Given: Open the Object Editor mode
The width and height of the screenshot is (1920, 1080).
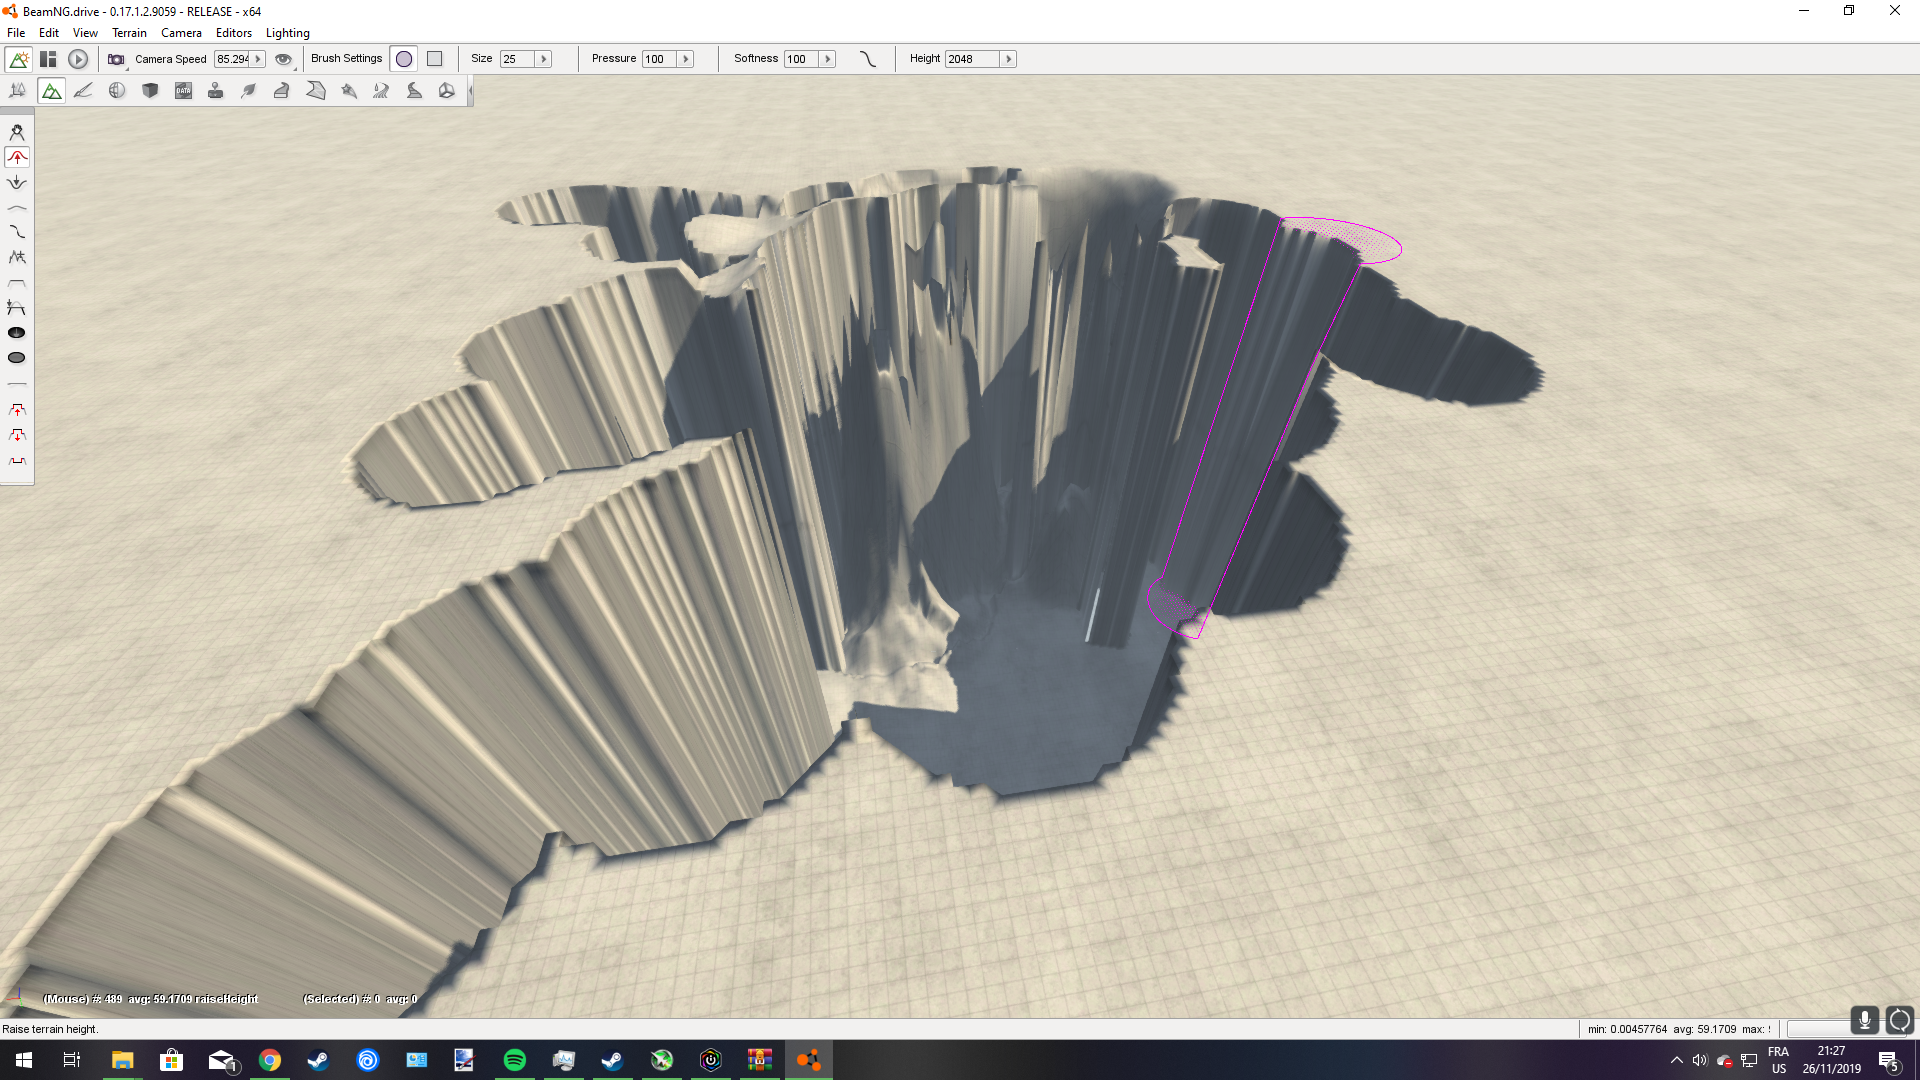Looking at the screenshot, I should pyautogui.click(x=18, y=91).
